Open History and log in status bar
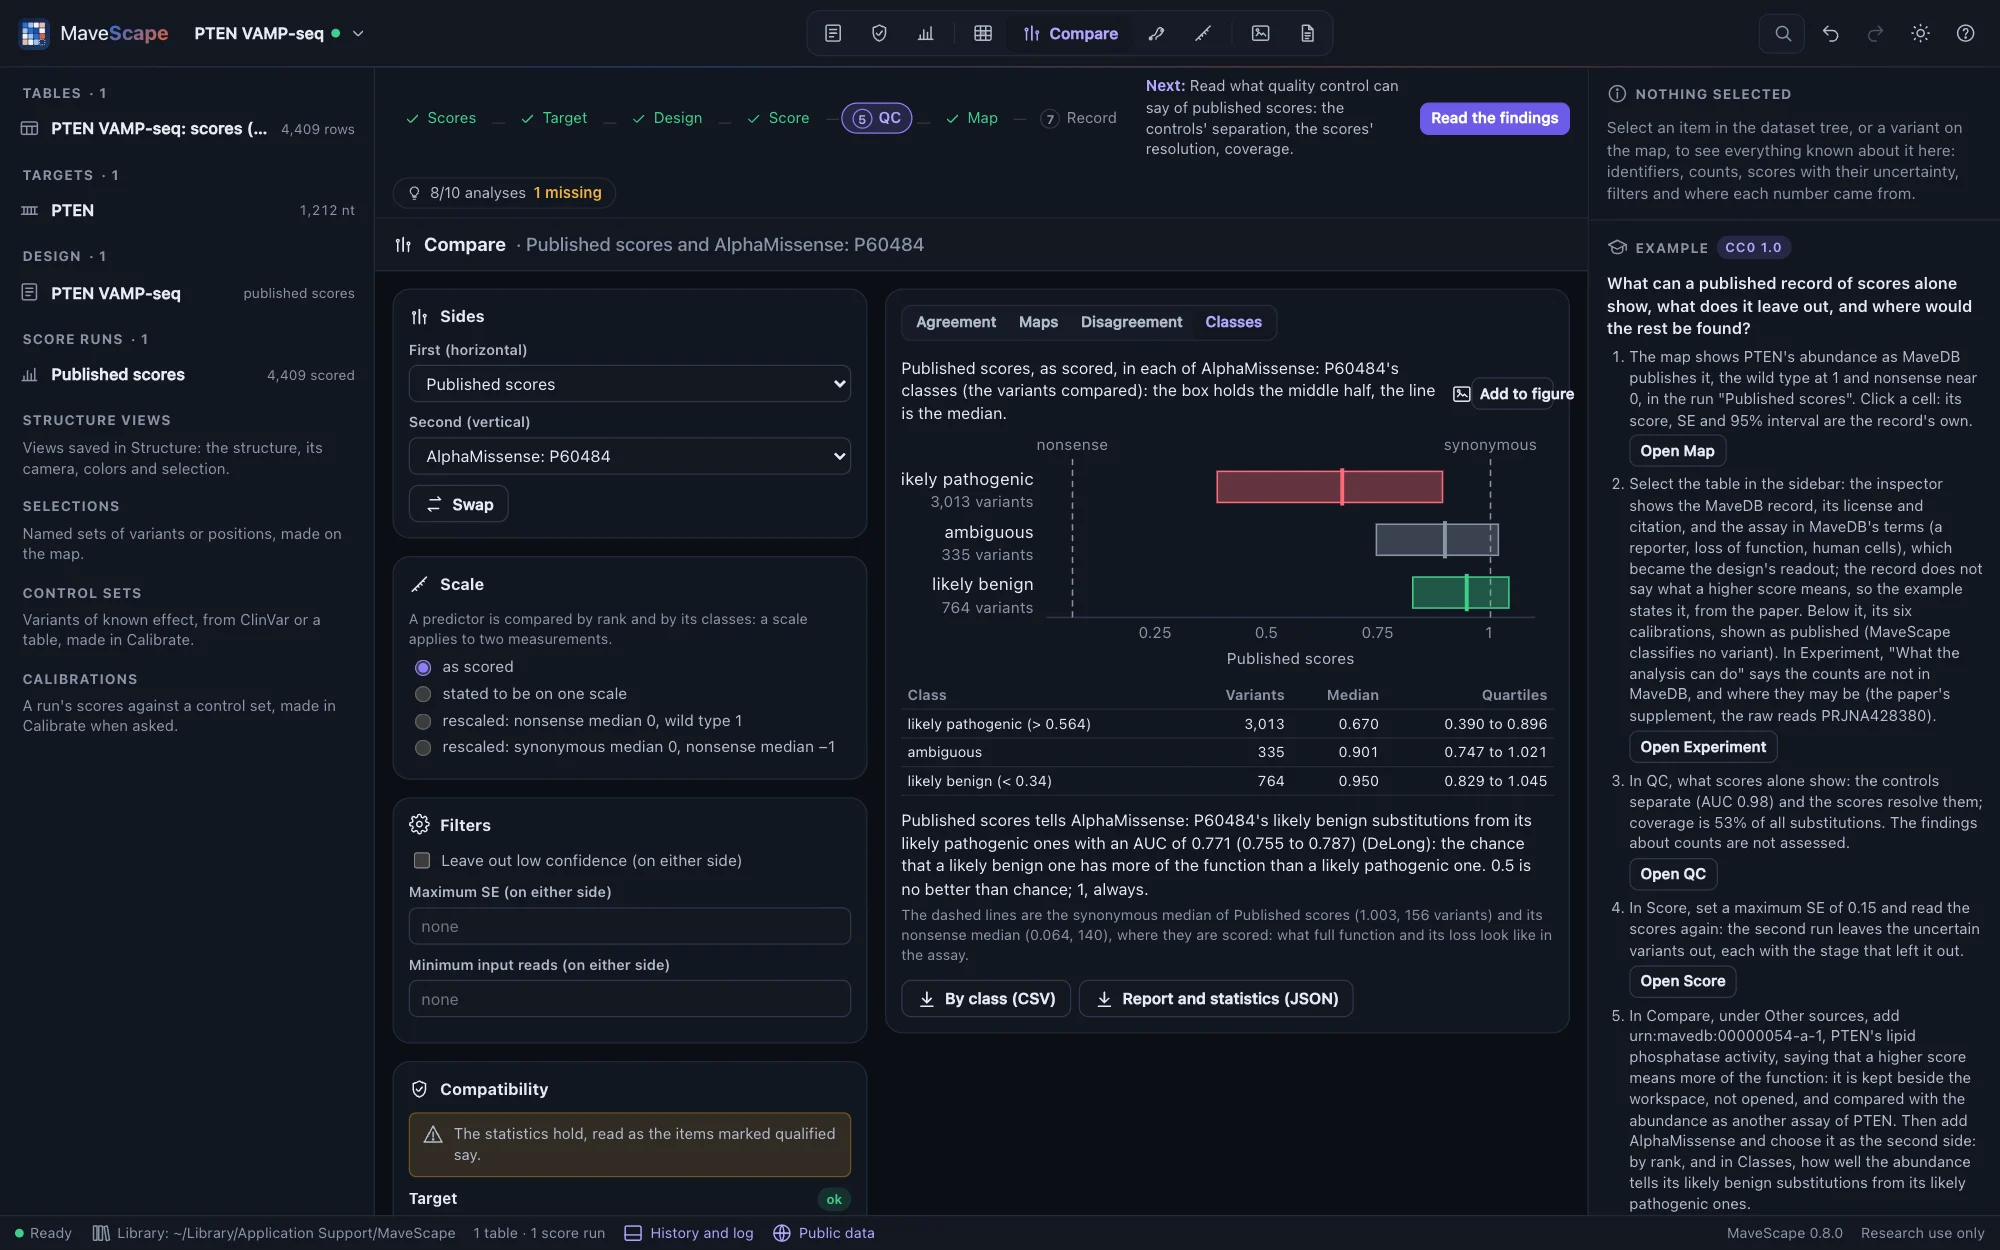 689,1233
